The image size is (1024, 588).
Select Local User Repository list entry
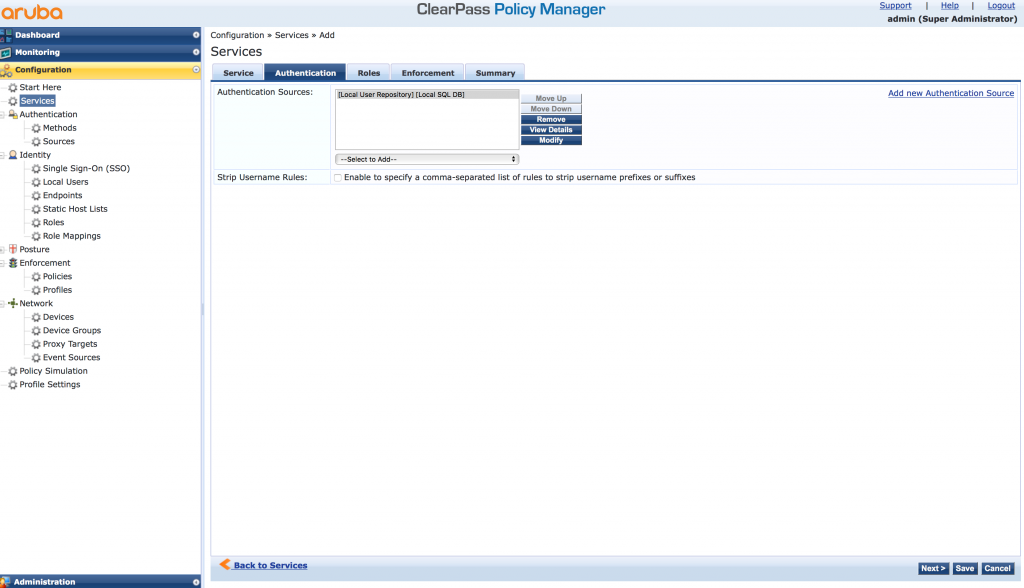[x=427, y=95]
